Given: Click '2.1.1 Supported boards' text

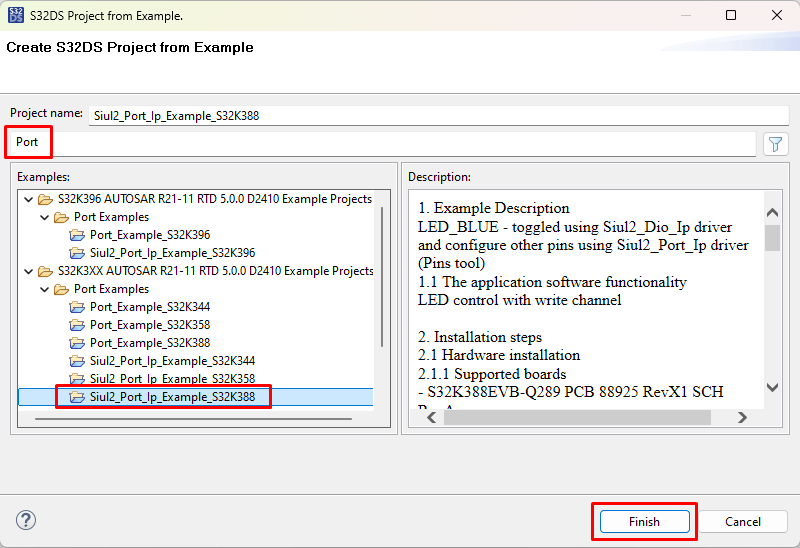Looking at the screenshot, I should point(492,374).
